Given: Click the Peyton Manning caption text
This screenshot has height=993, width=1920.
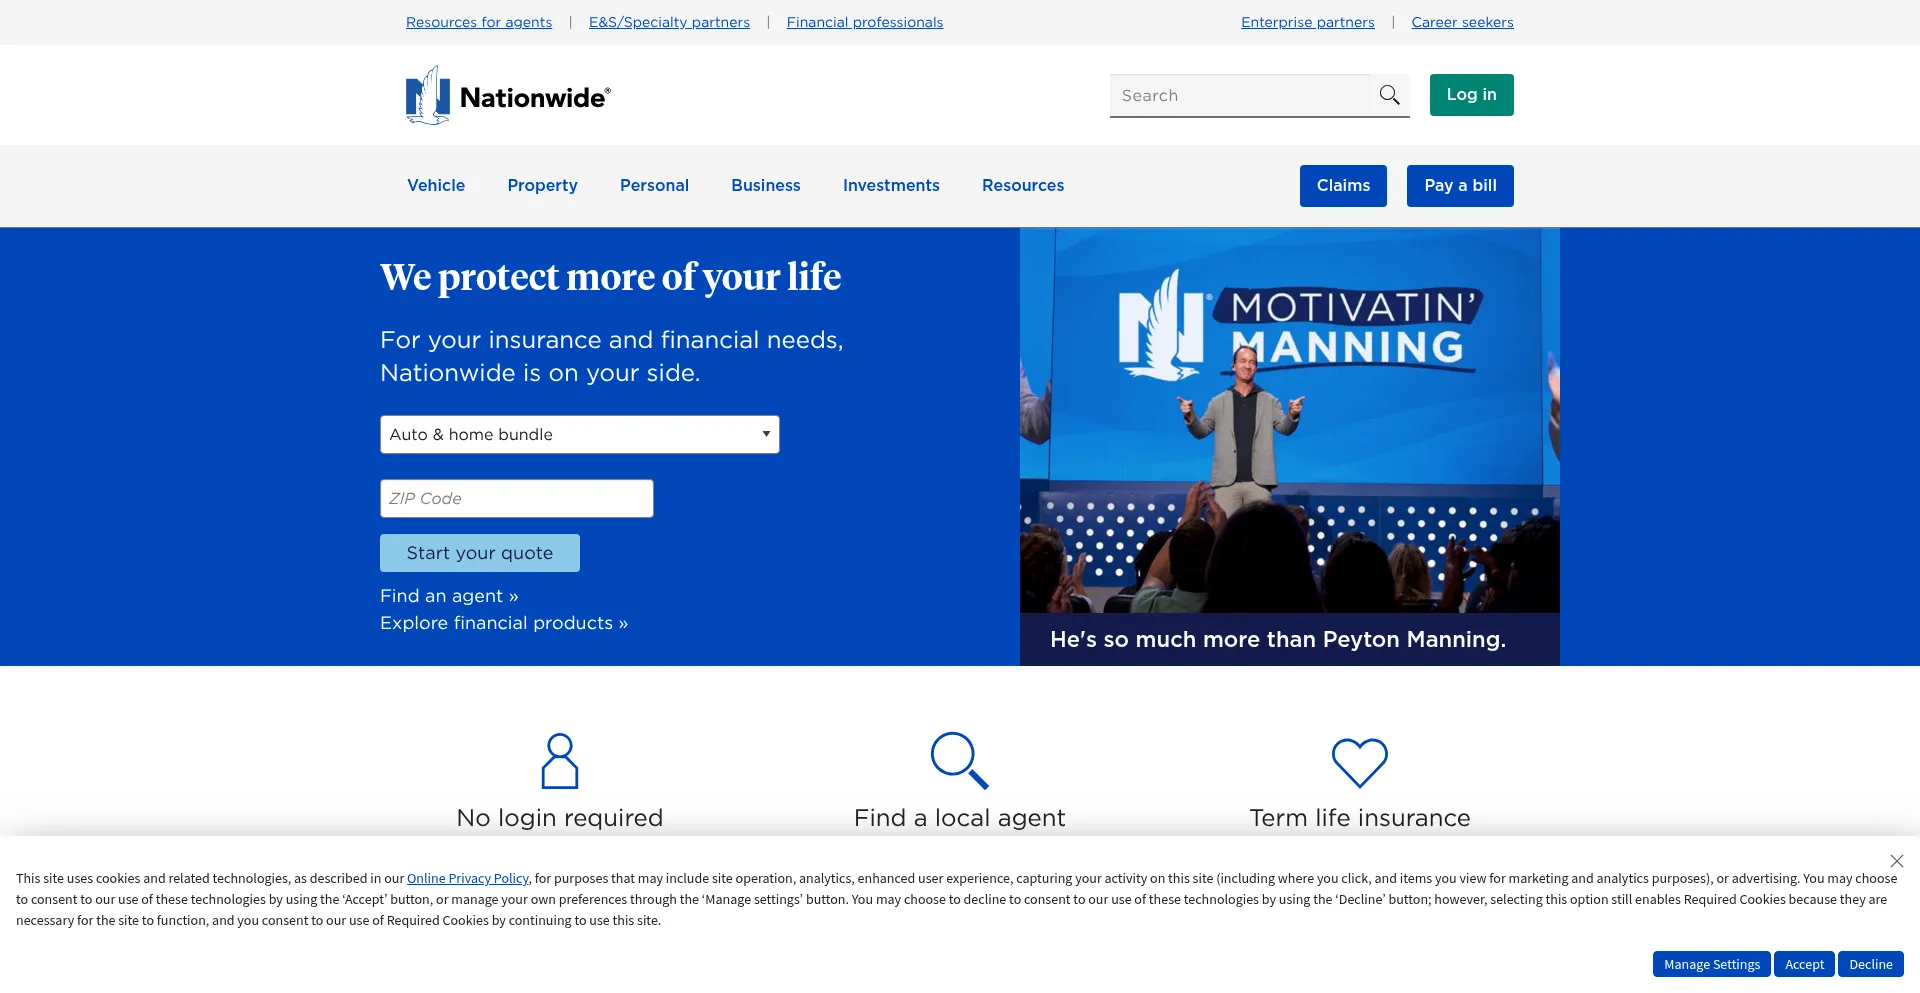Looking at the screenshot, I should coord(1278,640).
